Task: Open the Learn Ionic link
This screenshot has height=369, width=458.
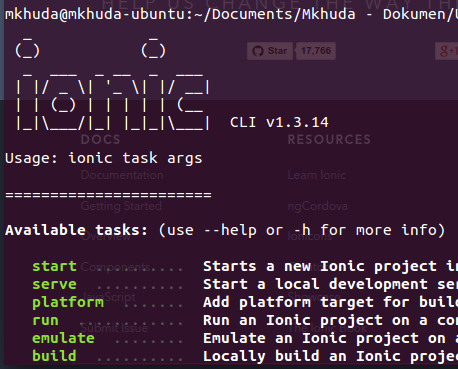Action: coord(317,175)
